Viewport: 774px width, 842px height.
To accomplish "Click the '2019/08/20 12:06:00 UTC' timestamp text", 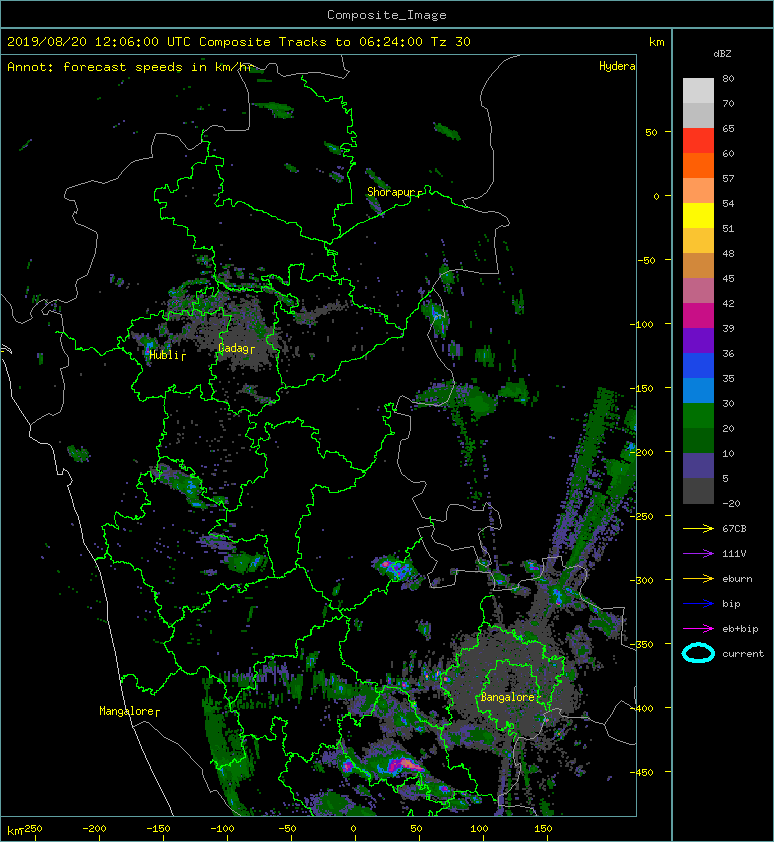I will [99, 42].
